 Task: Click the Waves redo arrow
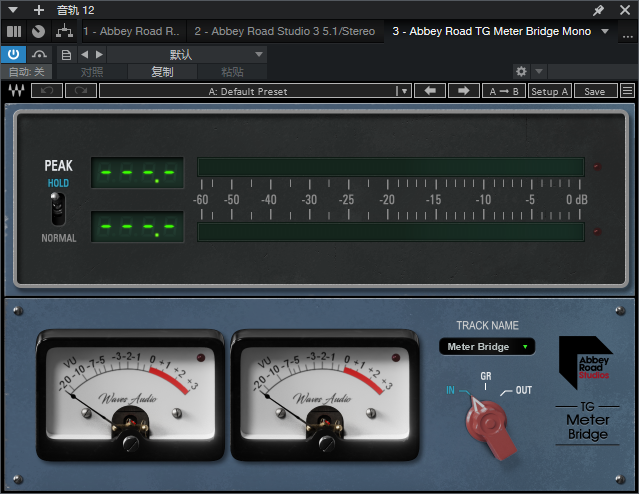coord(81,90)
